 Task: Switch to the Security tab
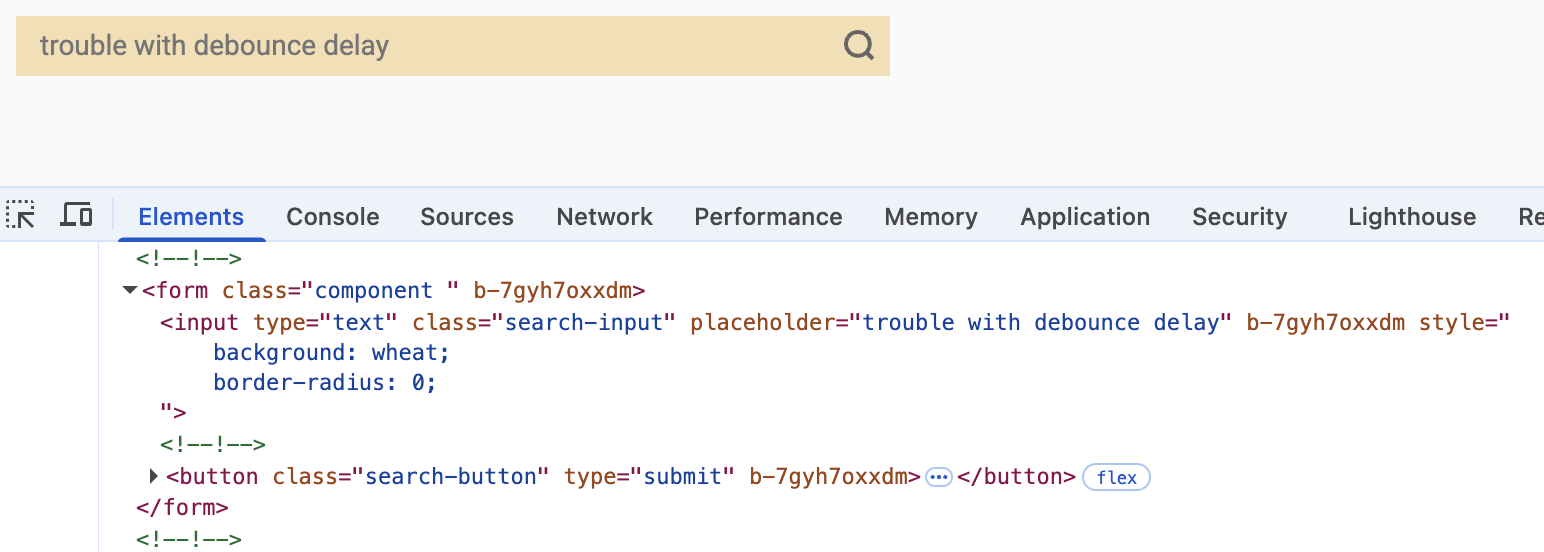pyautogui.click(x=1239, y=217)
